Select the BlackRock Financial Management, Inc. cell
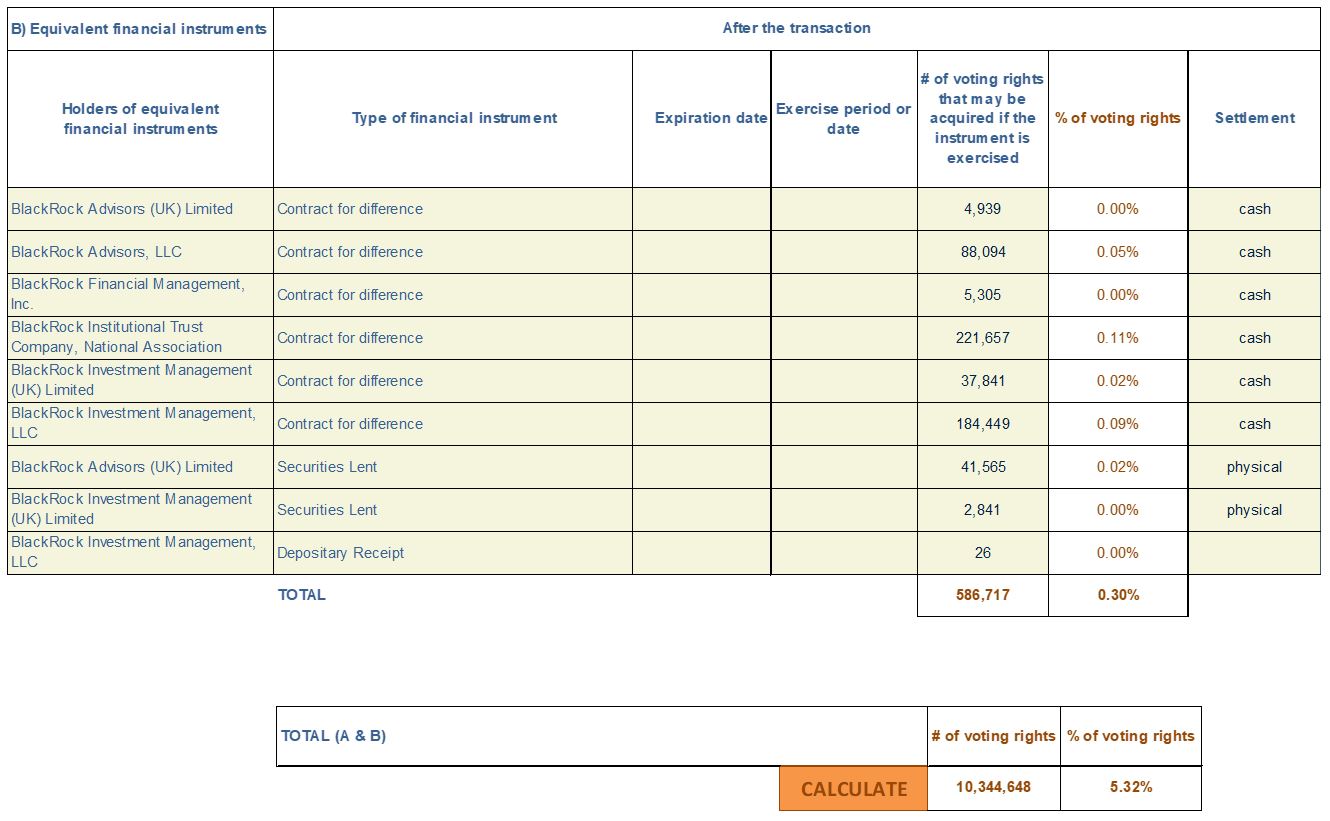 point(140,295)
